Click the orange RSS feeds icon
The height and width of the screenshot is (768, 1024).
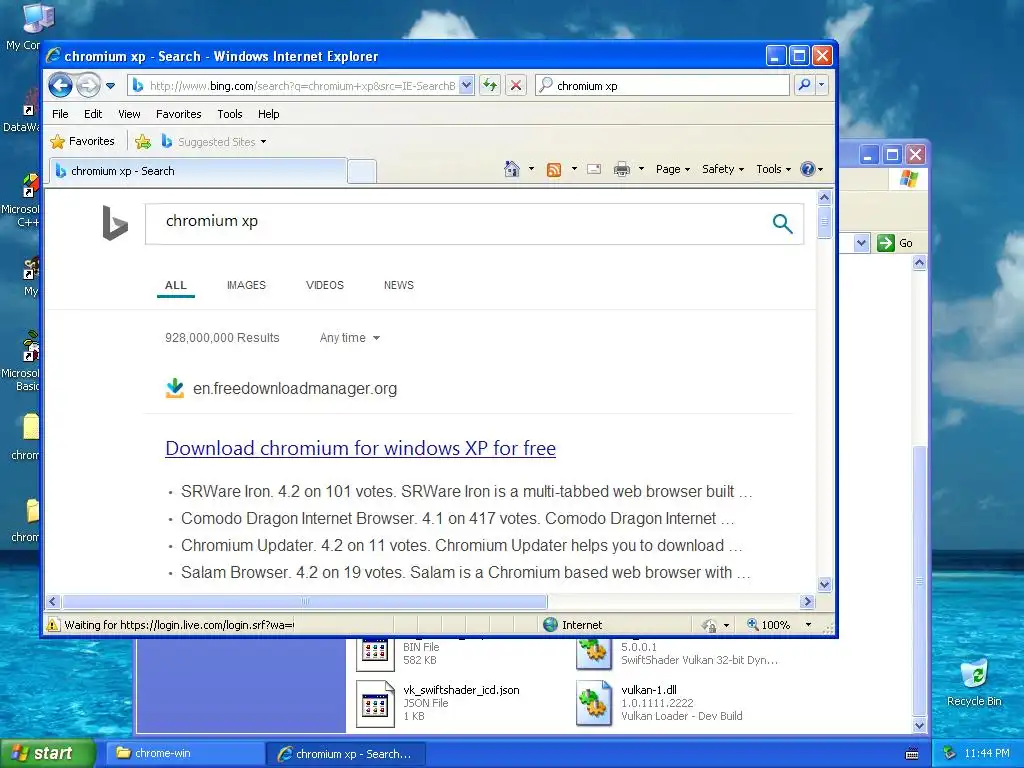tap(554, 170)
